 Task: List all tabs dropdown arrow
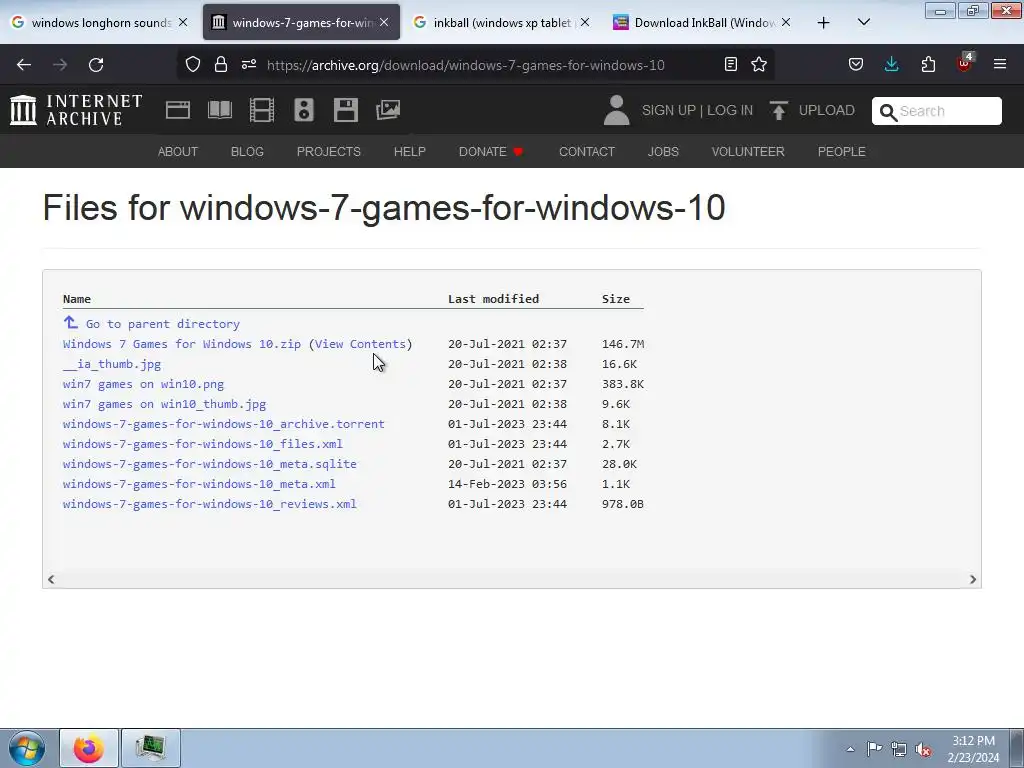coord(863,22)
